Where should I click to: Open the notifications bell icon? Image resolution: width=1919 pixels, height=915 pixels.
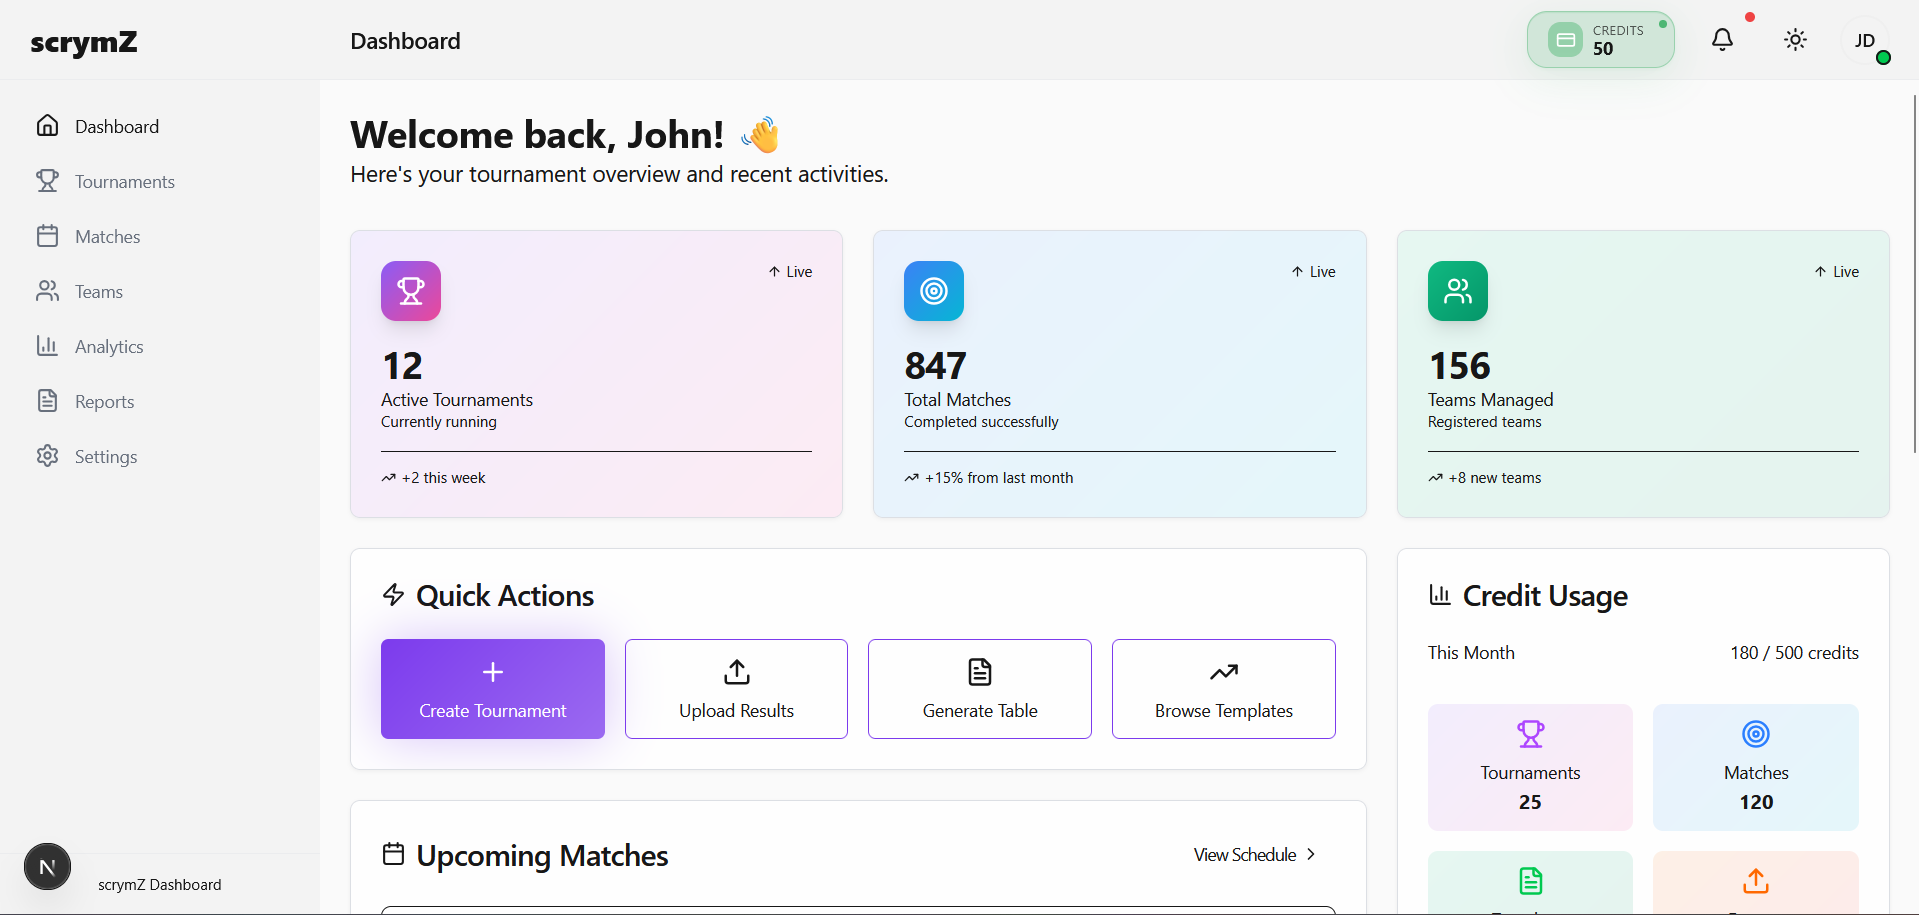(1722, 39)
